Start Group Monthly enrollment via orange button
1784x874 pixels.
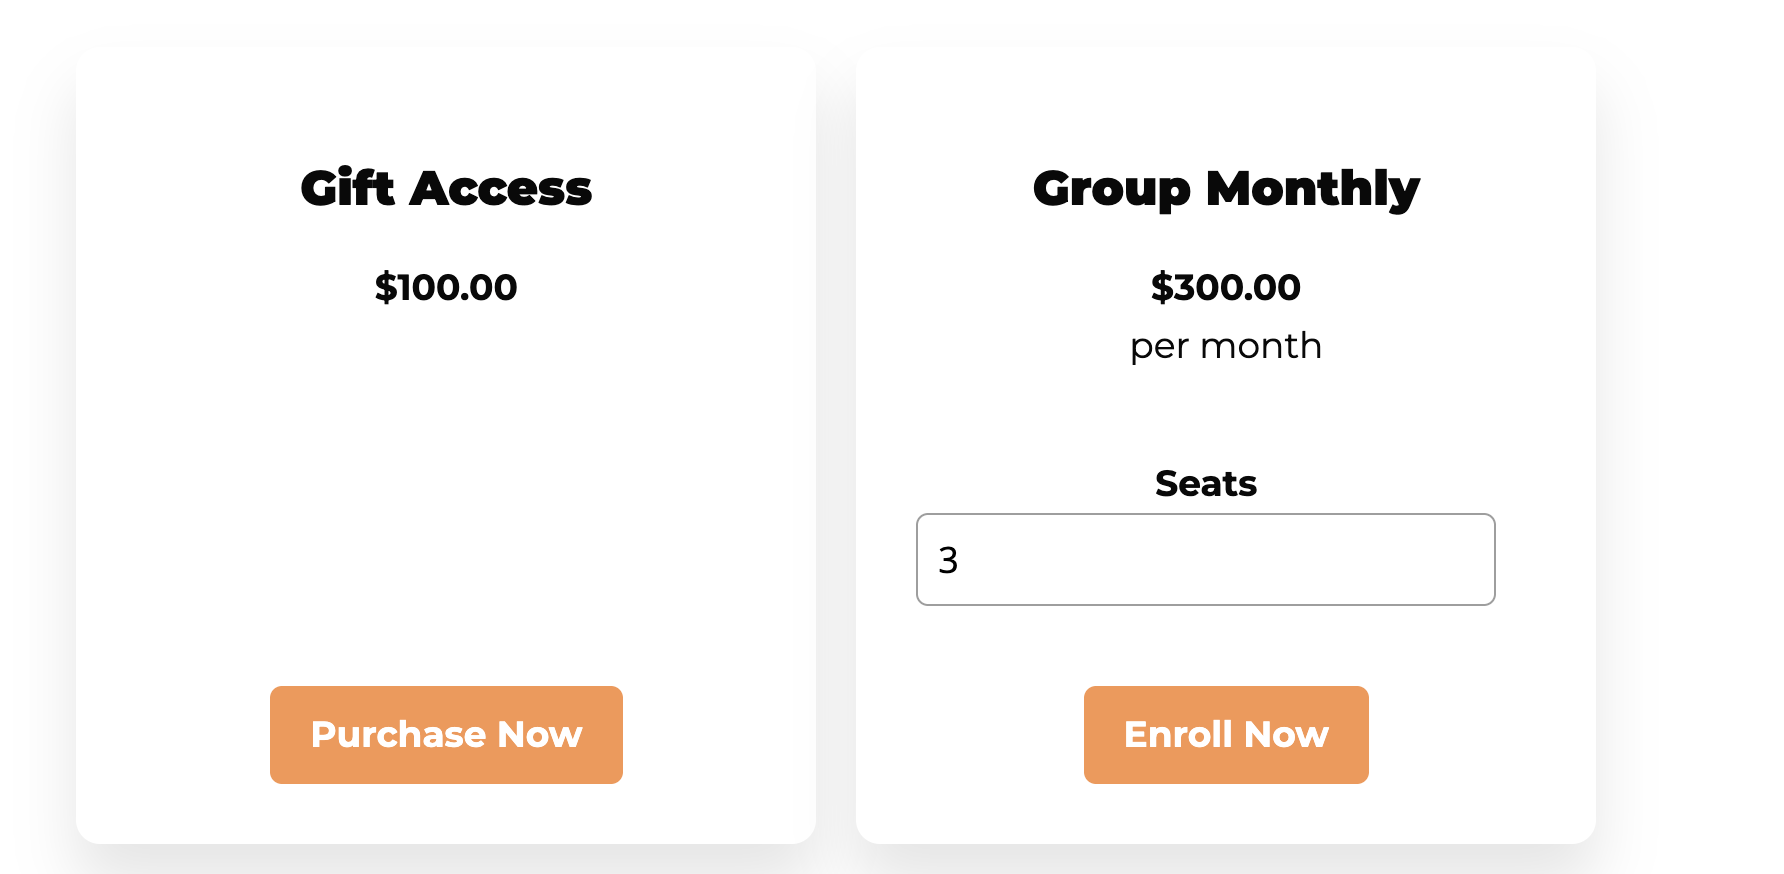coord(1226,734)
